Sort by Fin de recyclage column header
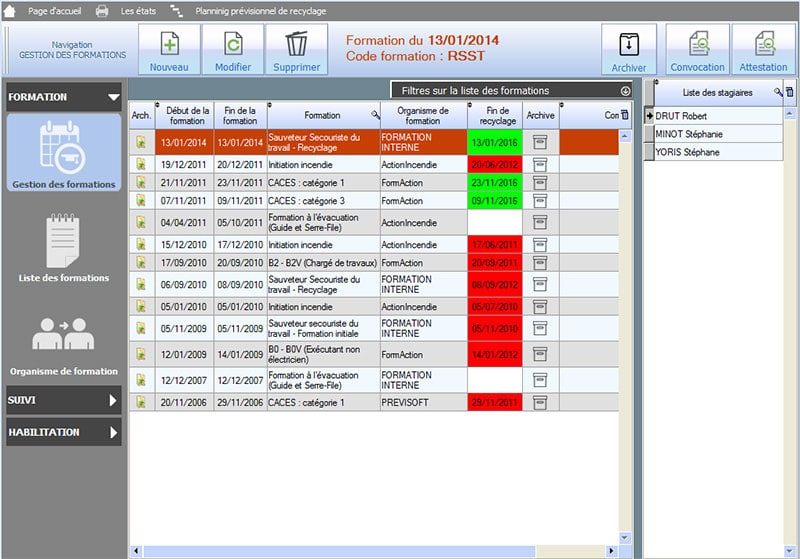Screen dimensions: 800x559 (x=497, y=116)
